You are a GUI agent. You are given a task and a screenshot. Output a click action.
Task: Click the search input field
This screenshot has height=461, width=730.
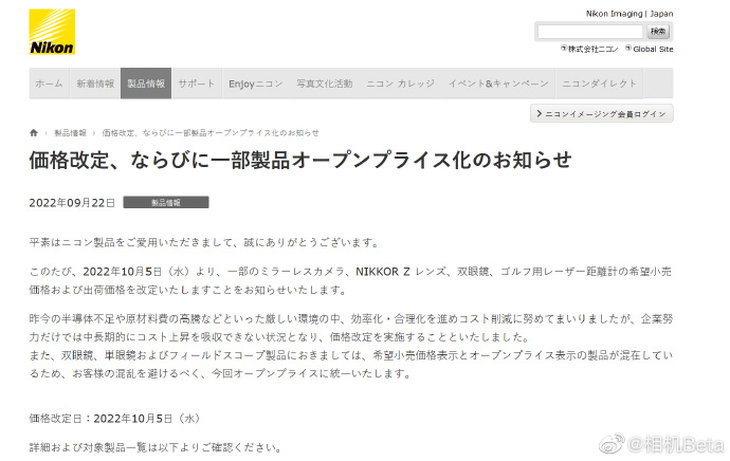click(x=590, y=32)
